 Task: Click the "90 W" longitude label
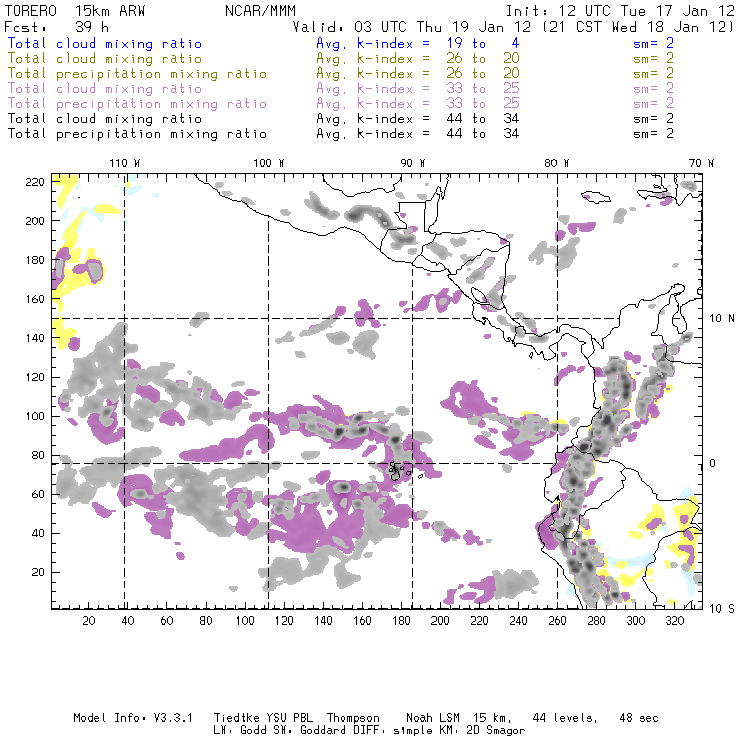(x=412, y=163)
